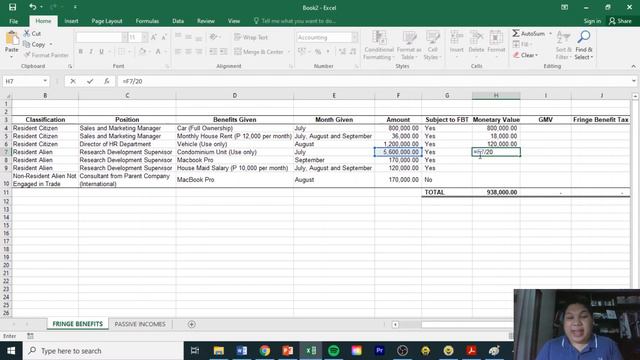Collapse the ribbon arrow
Screen dimensions: 640x360
coord(633,66)
